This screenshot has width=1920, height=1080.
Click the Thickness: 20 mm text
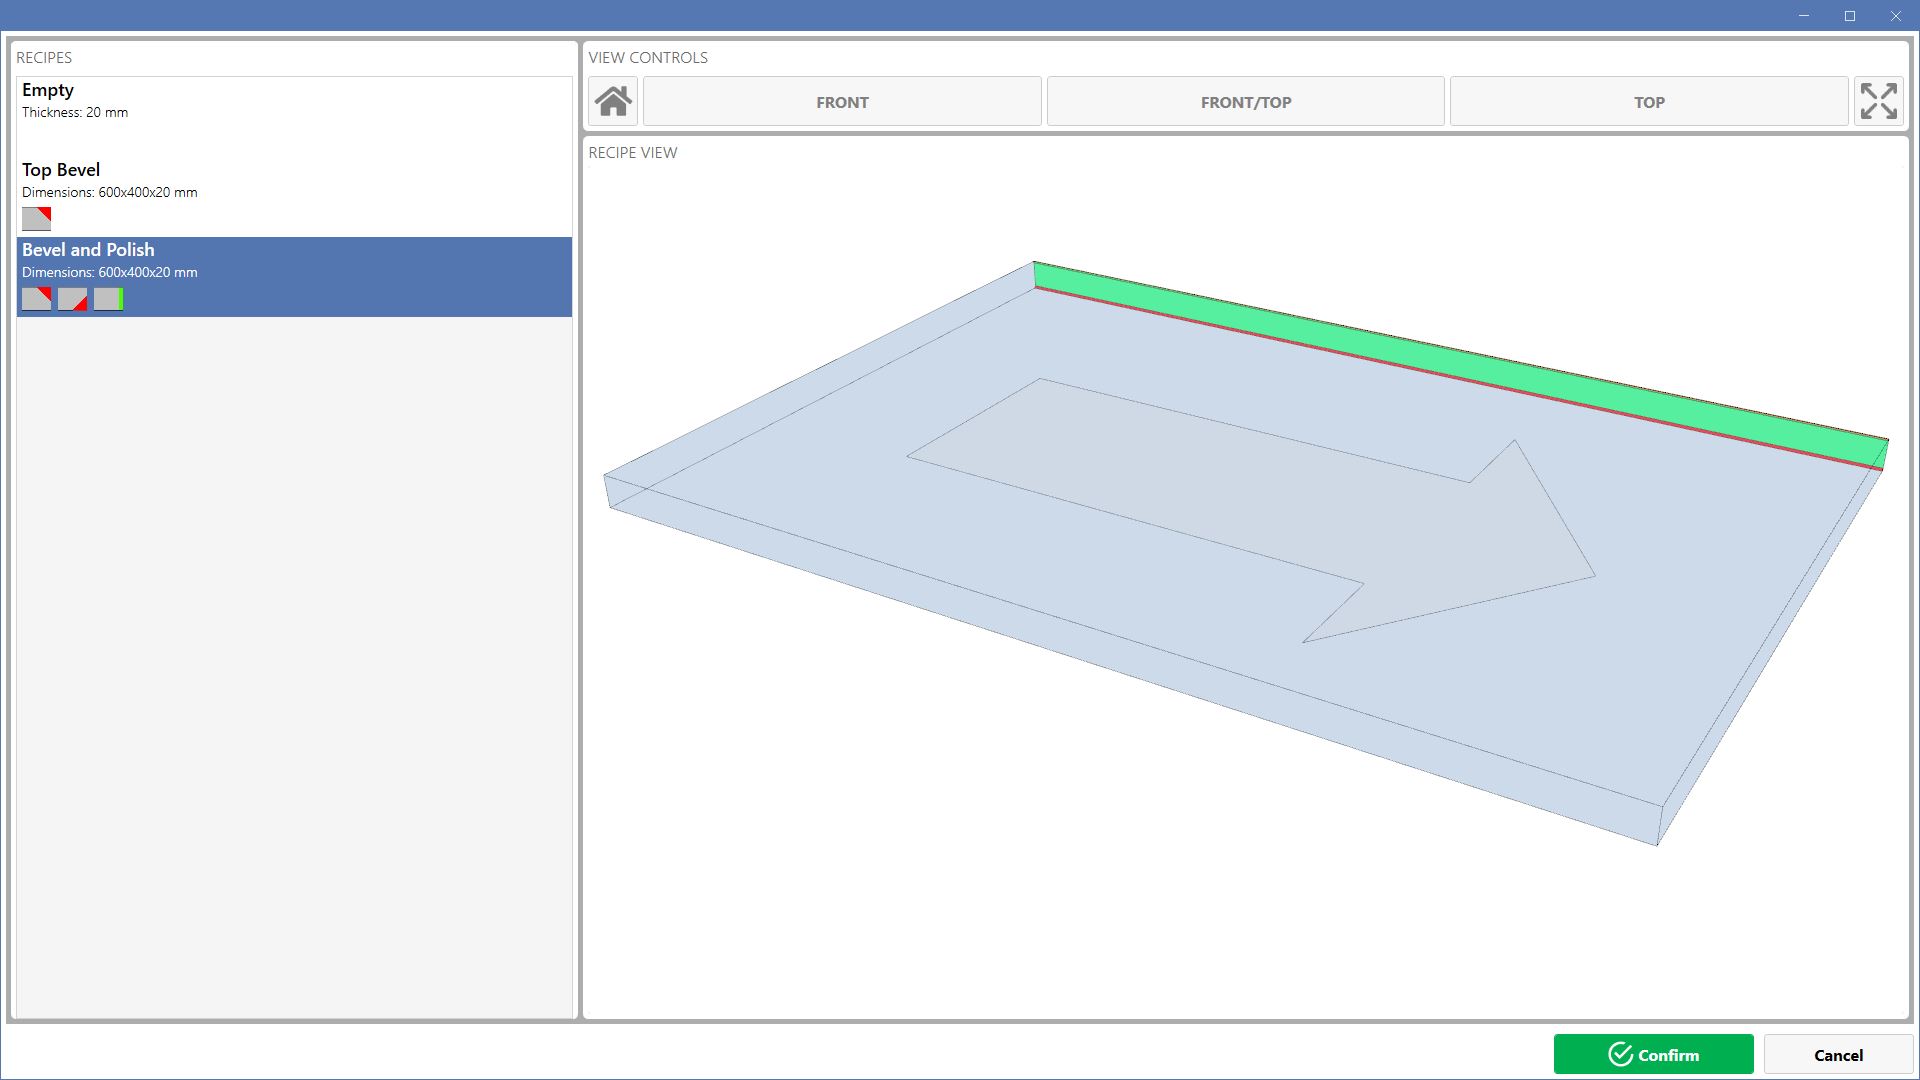click(x=75, y=112)
